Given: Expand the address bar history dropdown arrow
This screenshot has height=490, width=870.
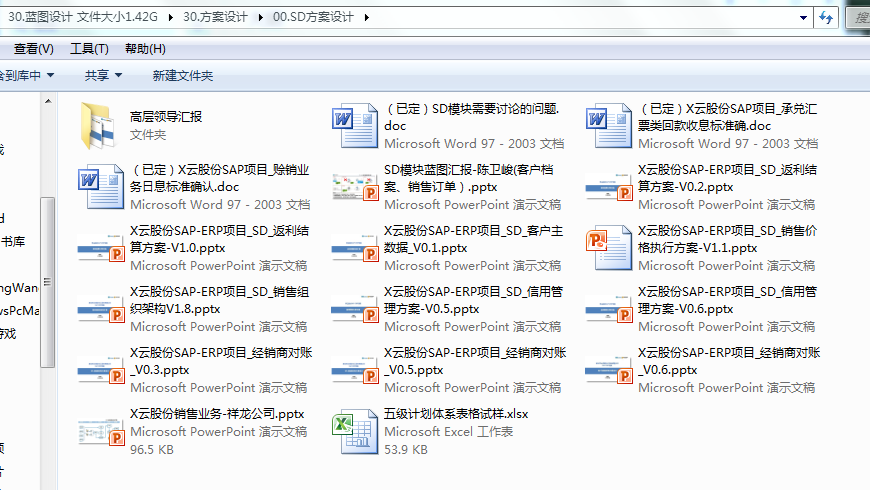Looking at the screenshot, I should pos(804,18).
